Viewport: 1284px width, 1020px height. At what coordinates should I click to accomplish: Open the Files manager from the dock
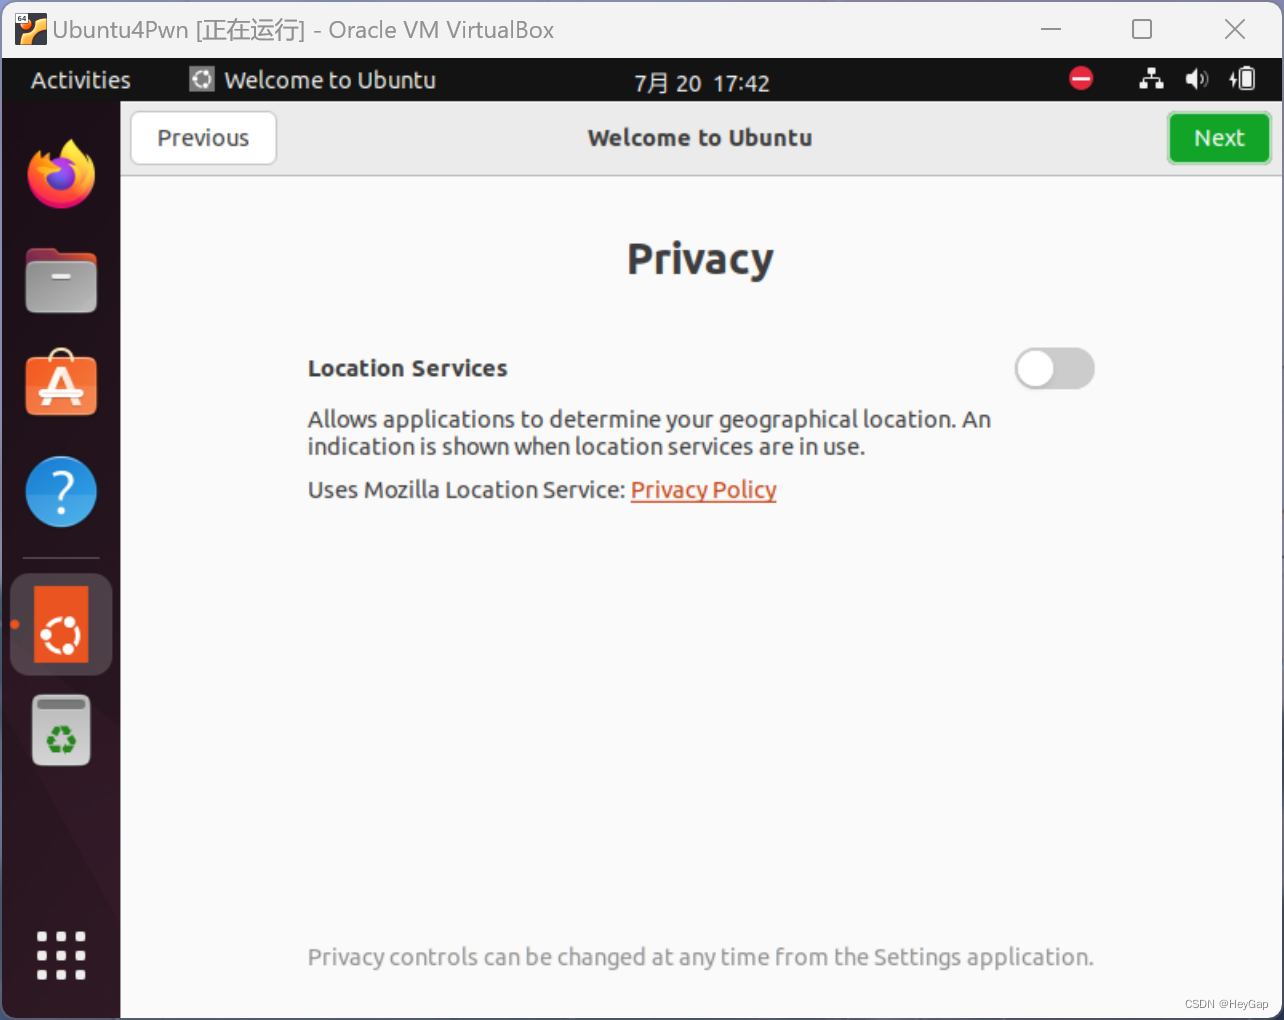[61, 281]
